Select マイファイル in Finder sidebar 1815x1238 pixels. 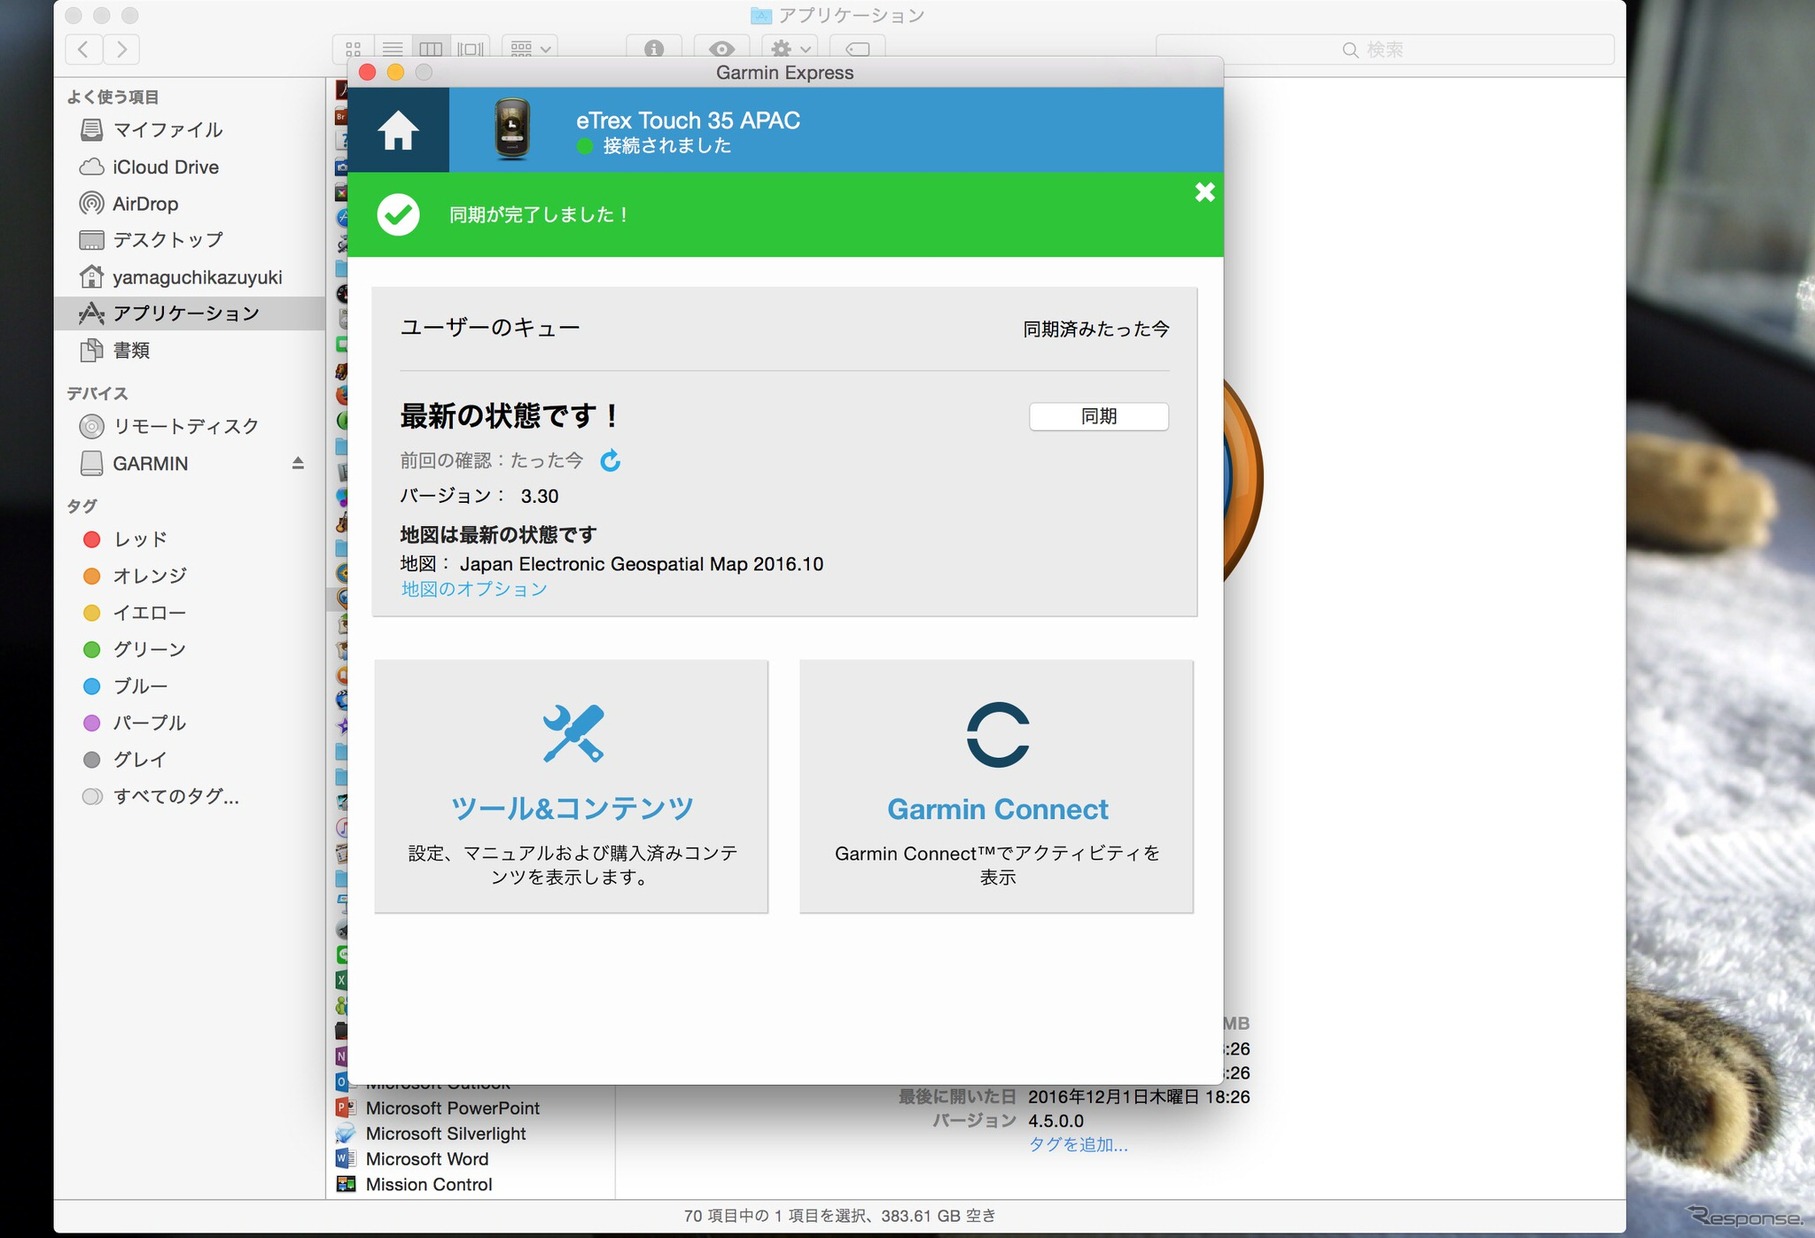pyautogui.click(x=190, y=130)
